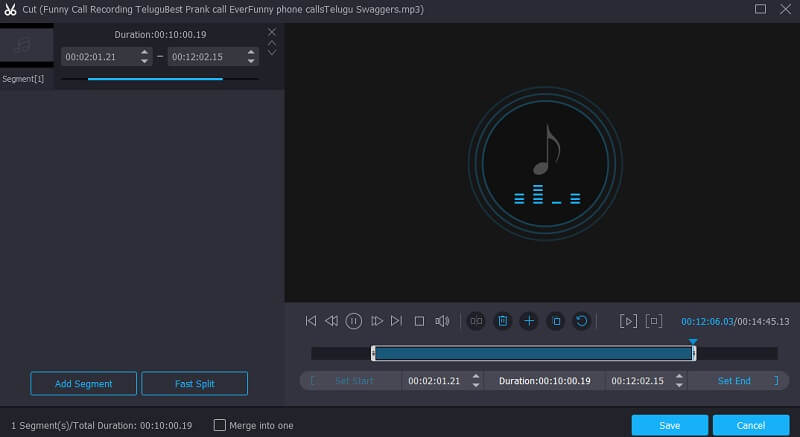Click the volume speaker icon
800x437 pixels.
[442, 321]
